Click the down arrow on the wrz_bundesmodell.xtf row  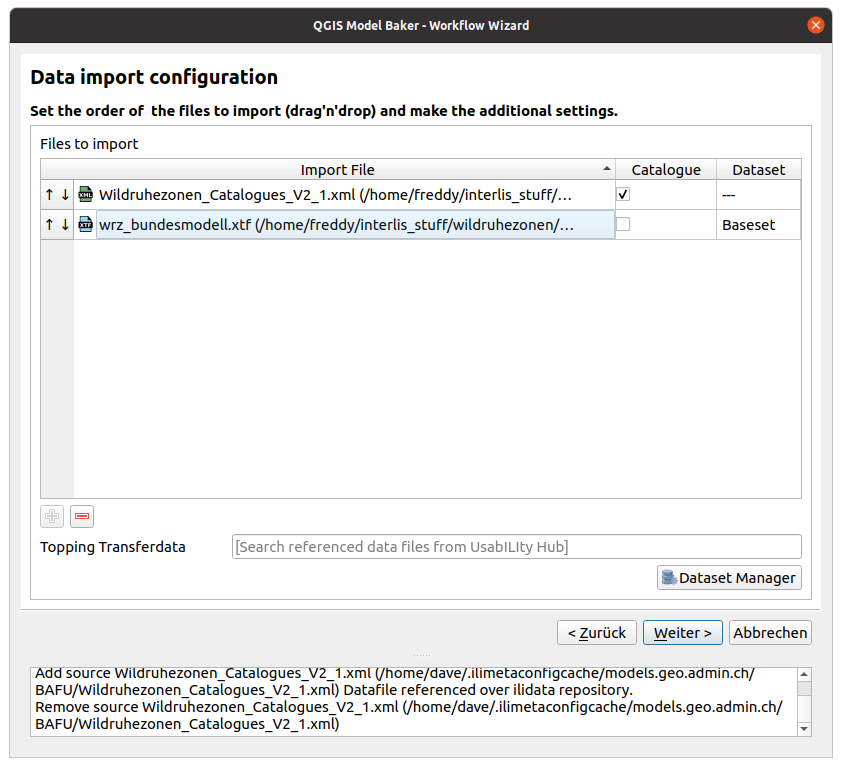[65, 225]
